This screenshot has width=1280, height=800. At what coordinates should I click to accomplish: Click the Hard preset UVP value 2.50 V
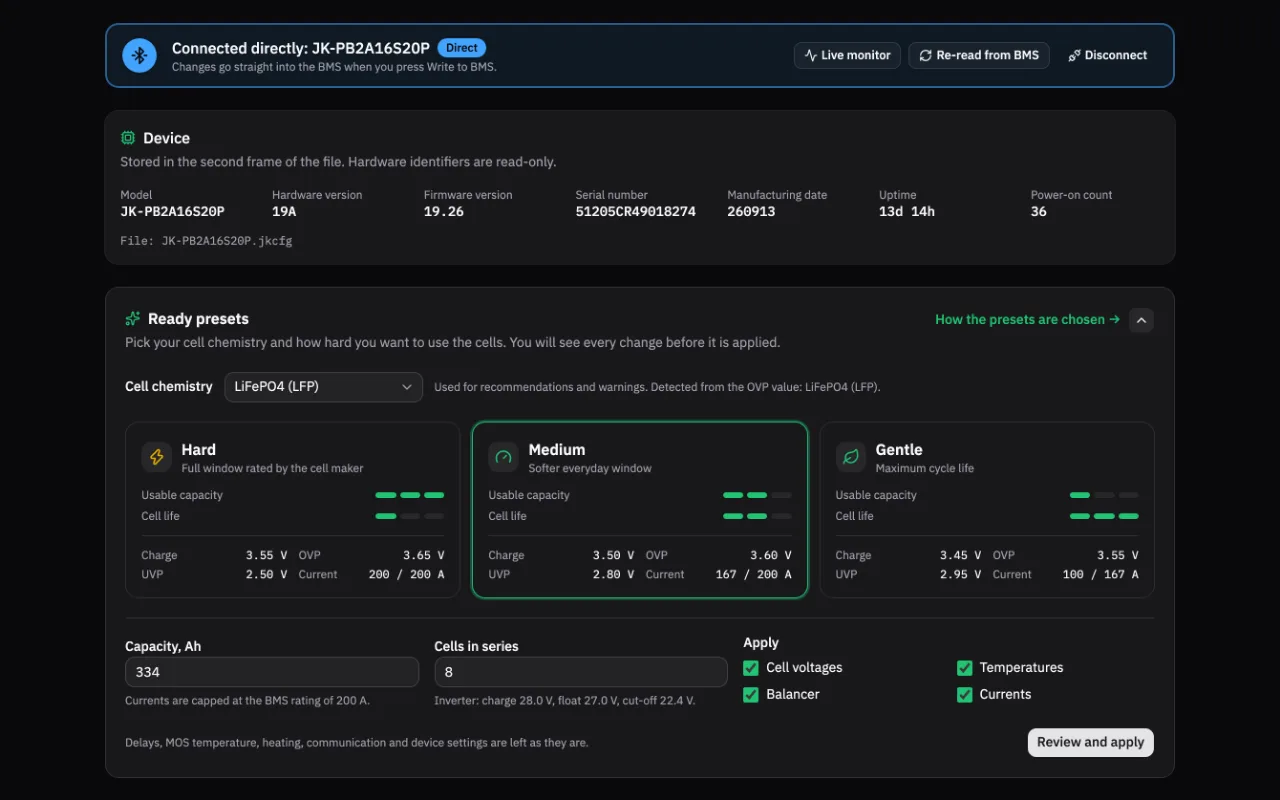pos(267,575)
